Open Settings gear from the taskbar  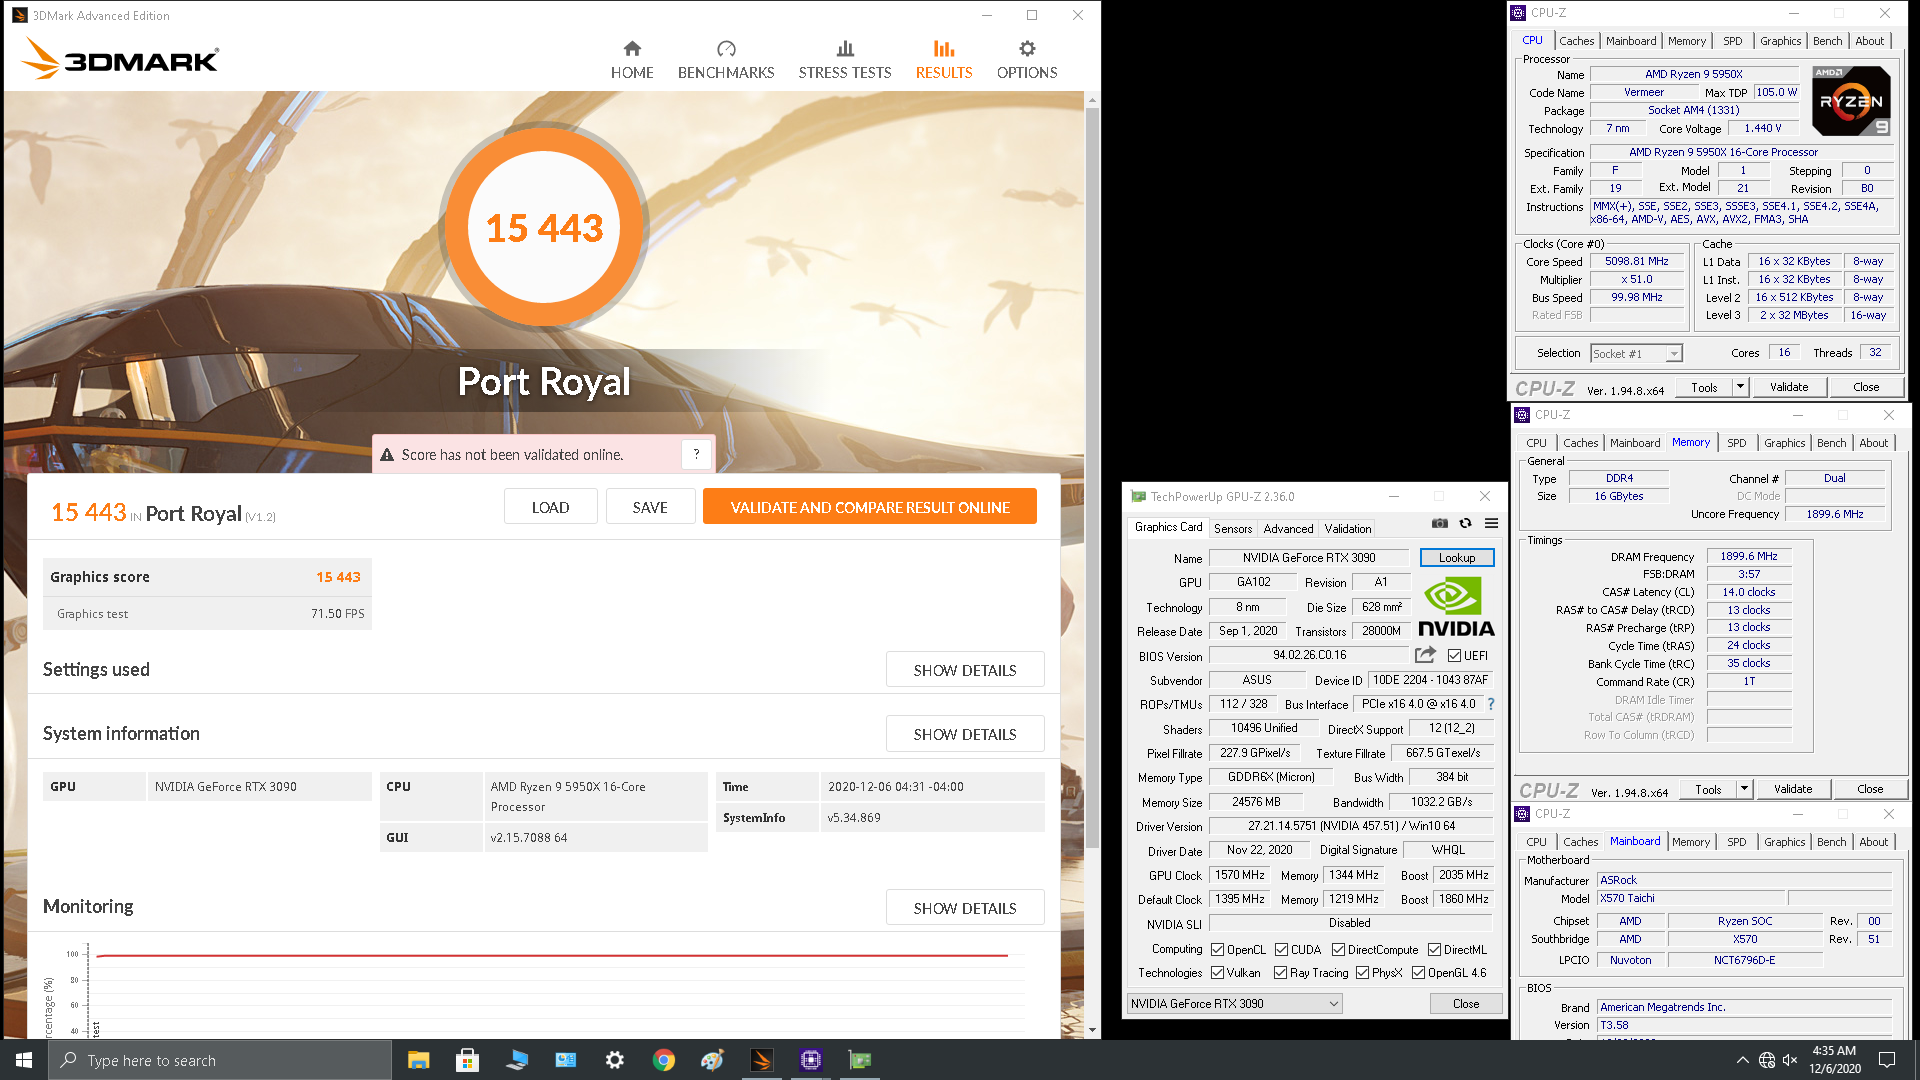(614, 1060)
